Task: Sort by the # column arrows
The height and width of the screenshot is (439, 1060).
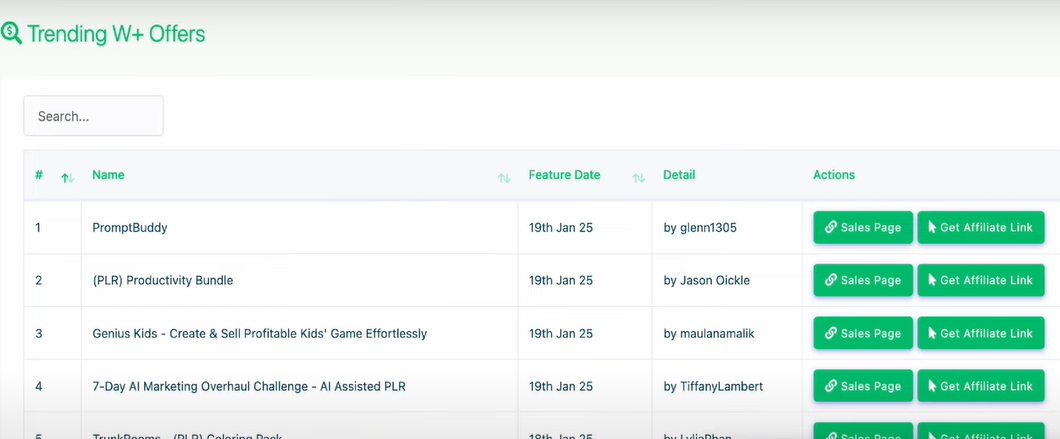Action: point(68,178)
